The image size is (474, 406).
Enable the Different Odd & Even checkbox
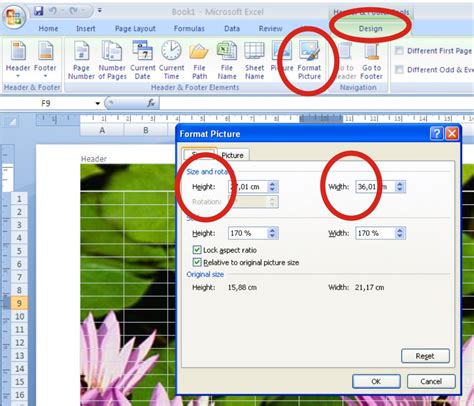click(x=399, y=70)
